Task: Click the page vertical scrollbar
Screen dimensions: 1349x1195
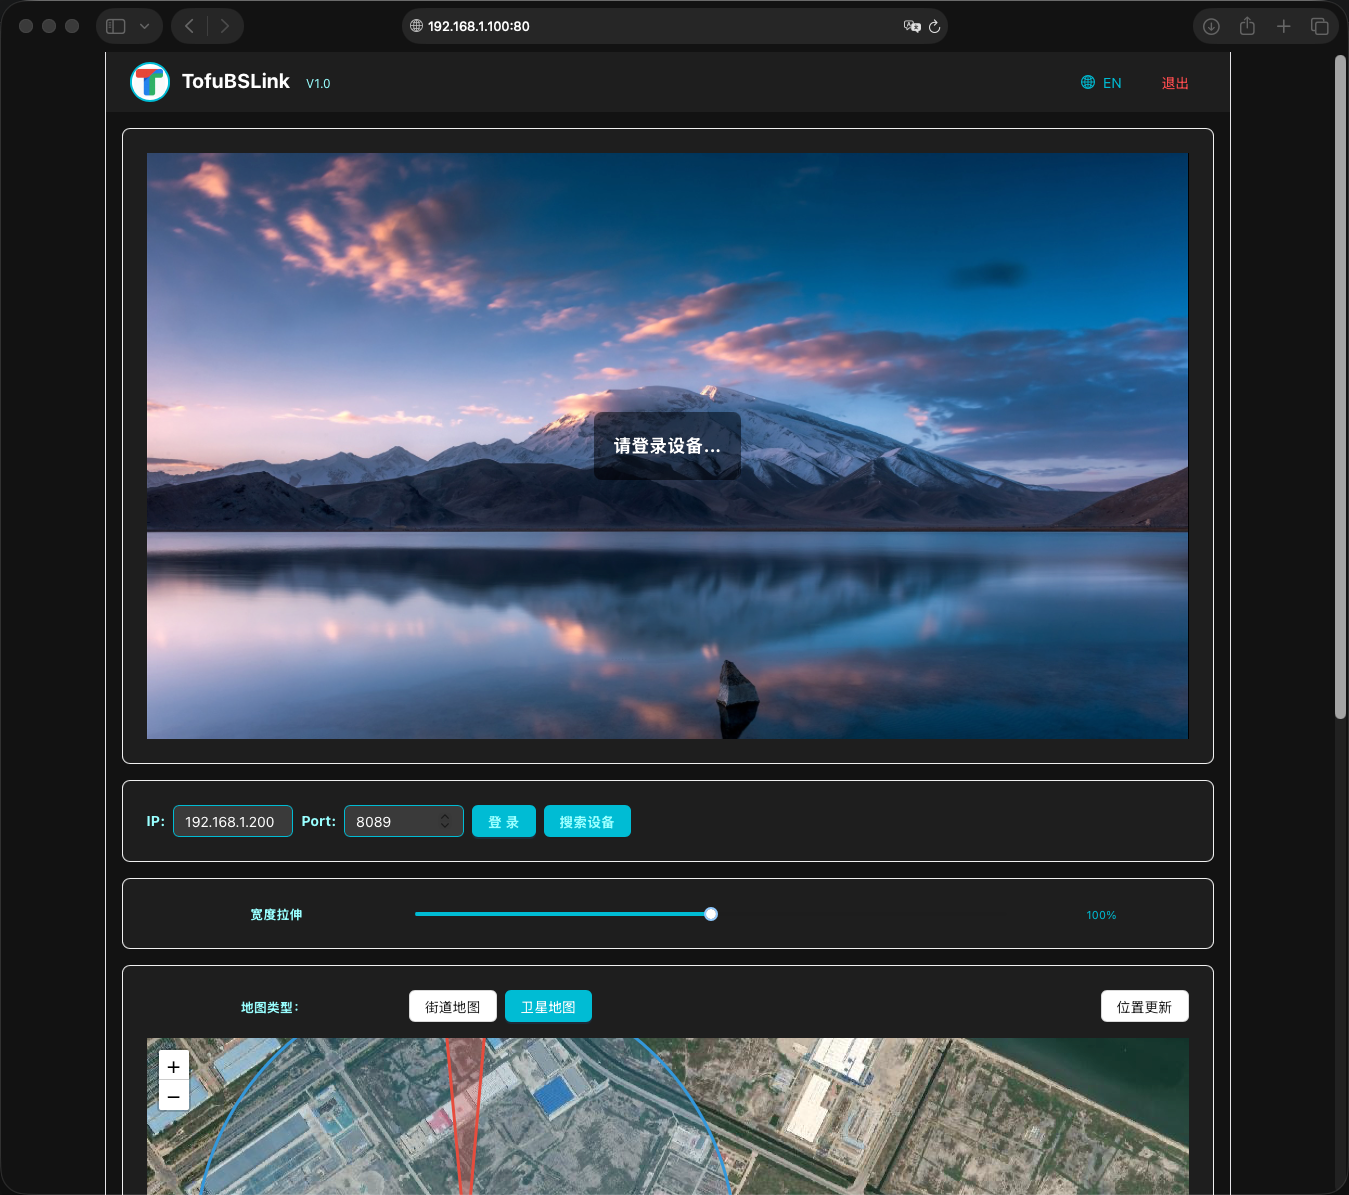Action: [1341, 386]
